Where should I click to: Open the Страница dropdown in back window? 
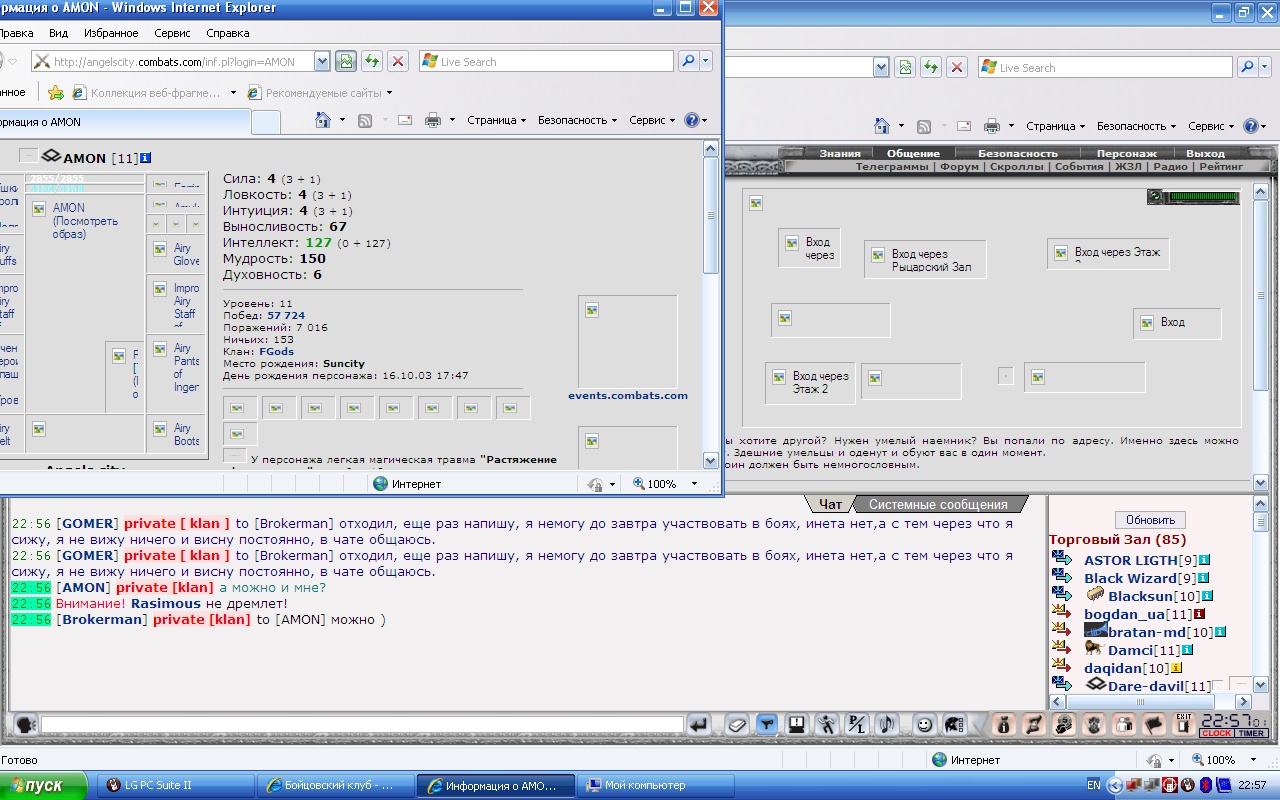[1055, 126]
